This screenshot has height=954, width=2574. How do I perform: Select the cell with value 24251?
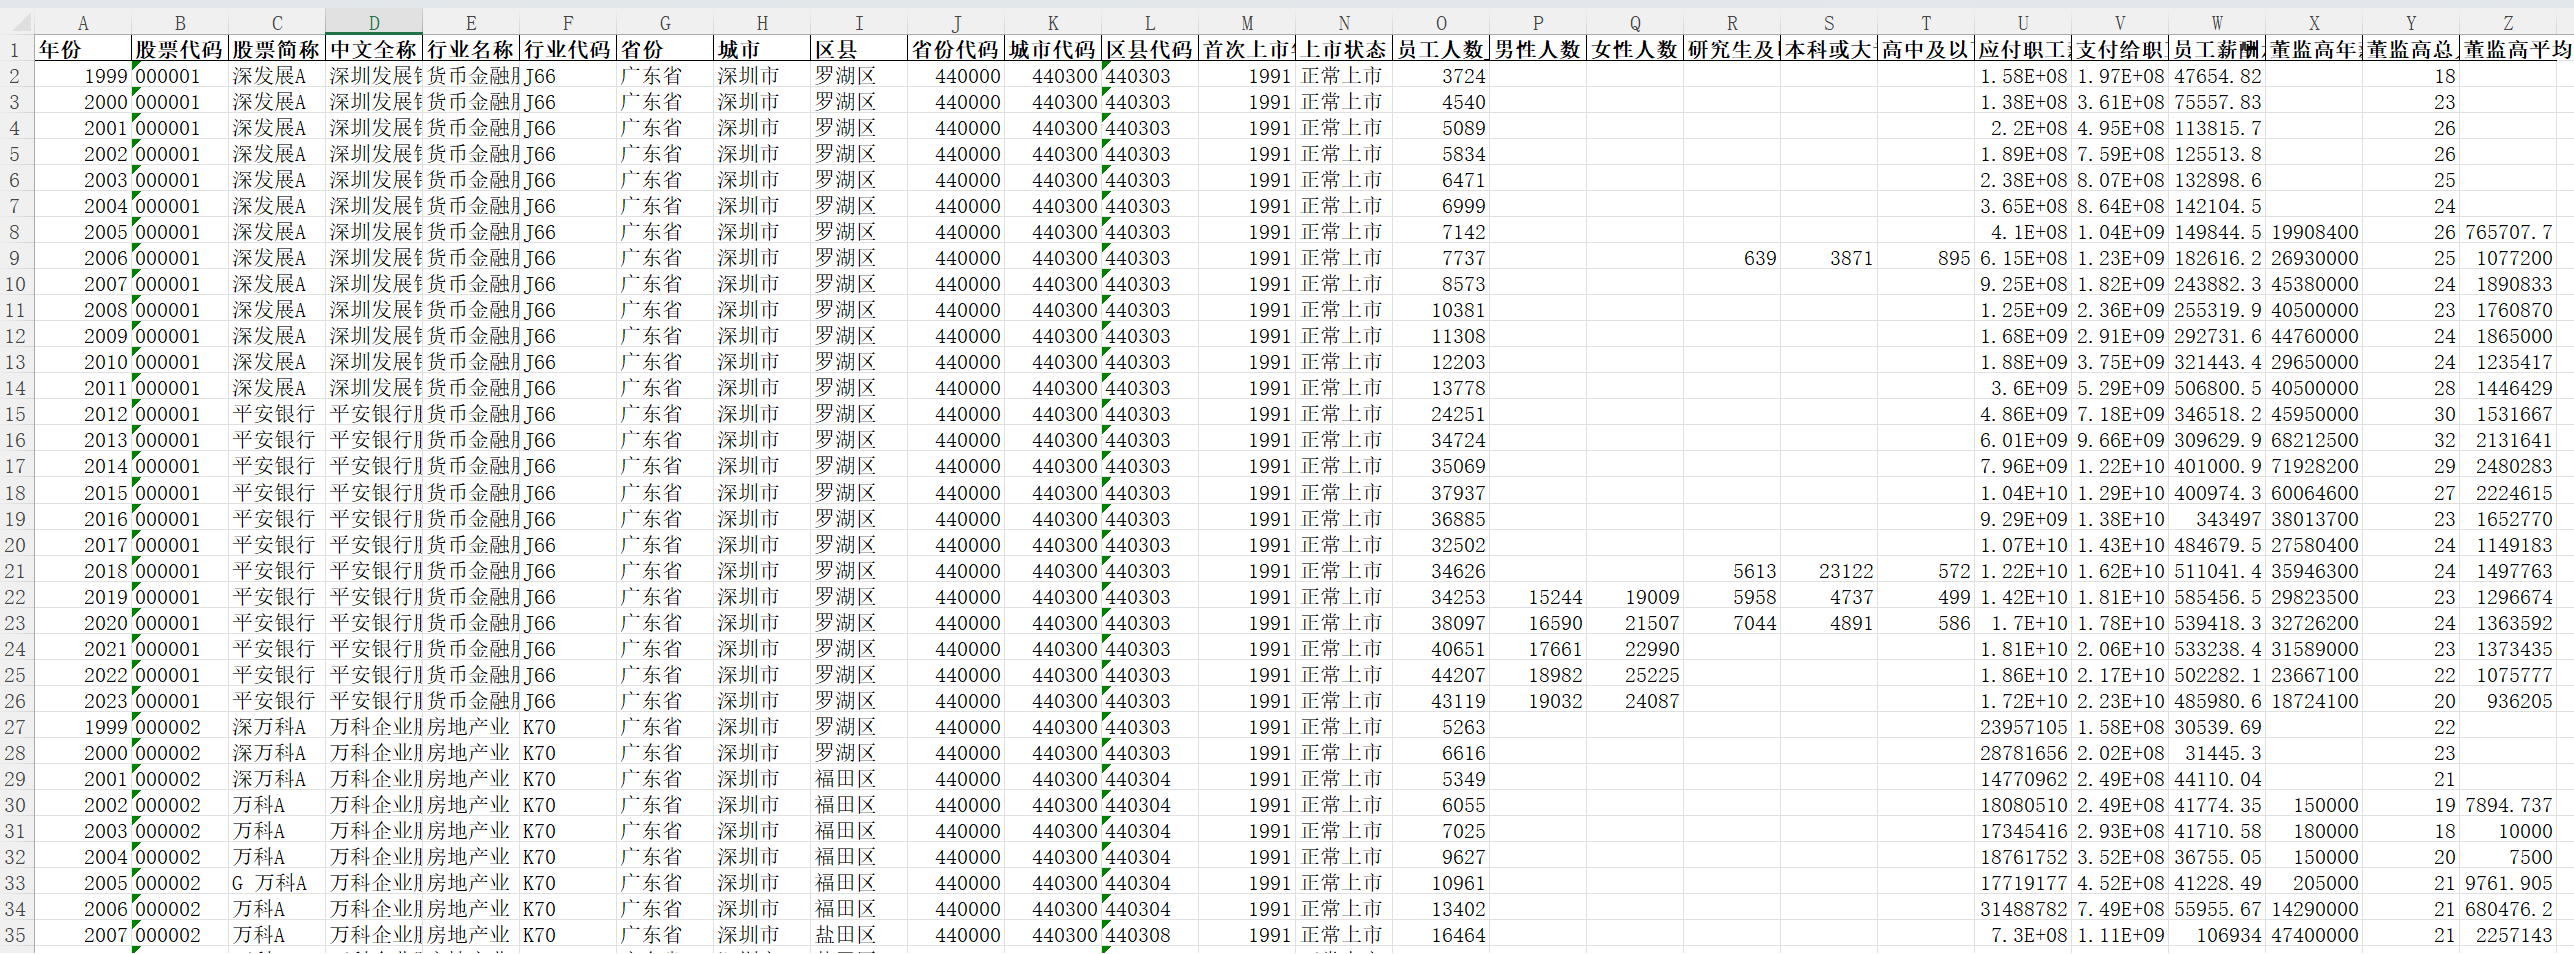pos(1441,414)
